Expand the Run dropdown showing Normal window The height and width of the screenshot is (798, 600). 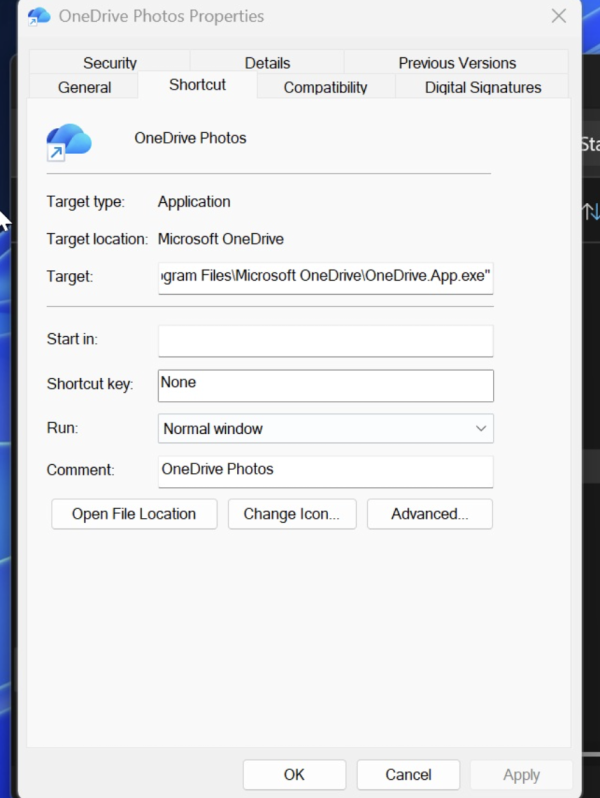pos(326,429)
